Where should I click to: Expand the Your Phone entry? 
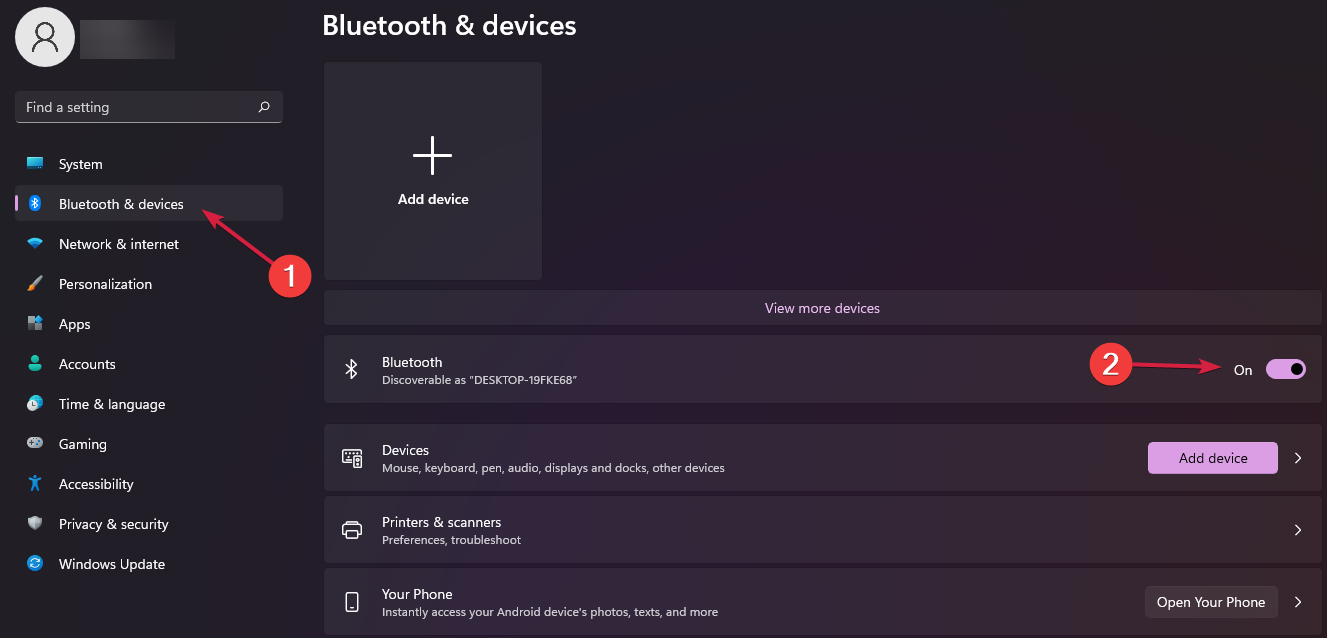[x=1298, y=601]
